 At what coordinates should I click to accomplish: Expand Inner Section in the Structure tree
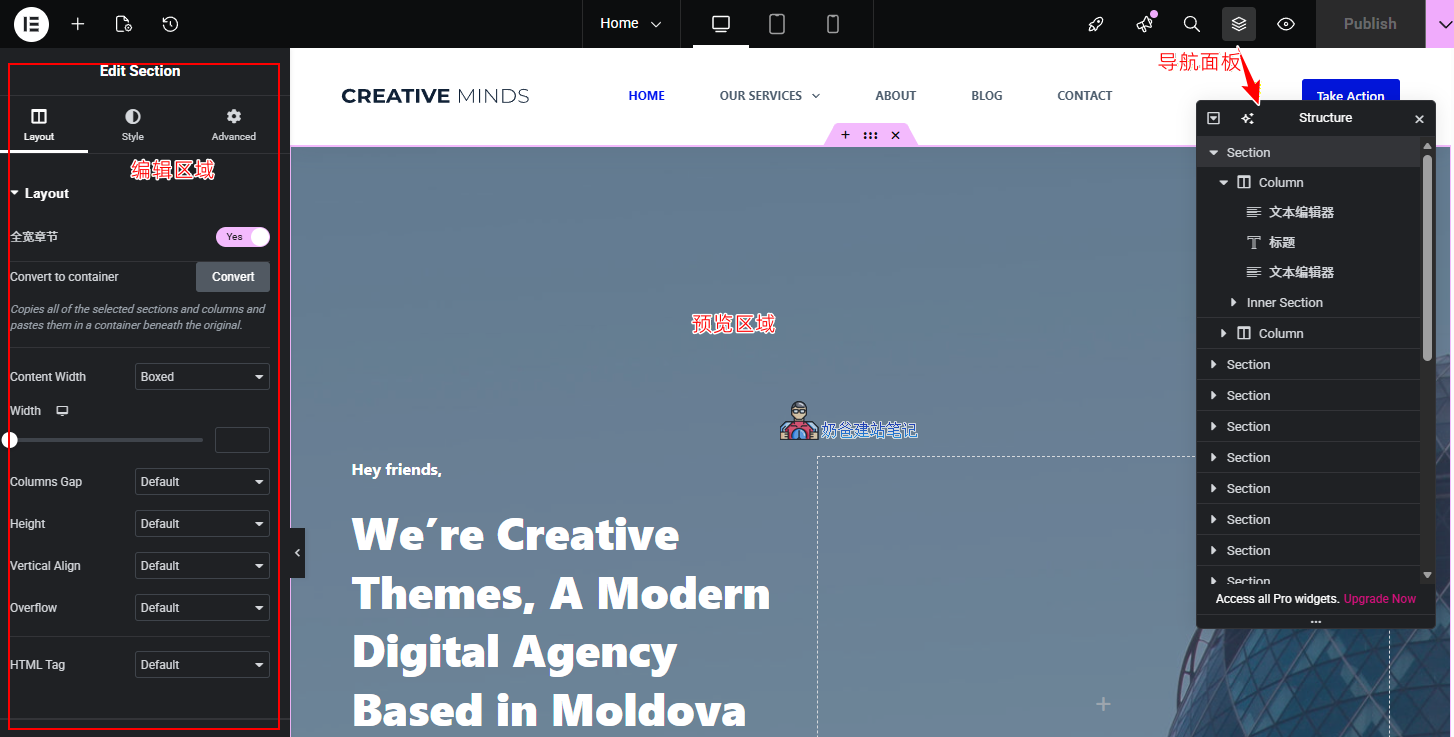[x=1235, y=302]
